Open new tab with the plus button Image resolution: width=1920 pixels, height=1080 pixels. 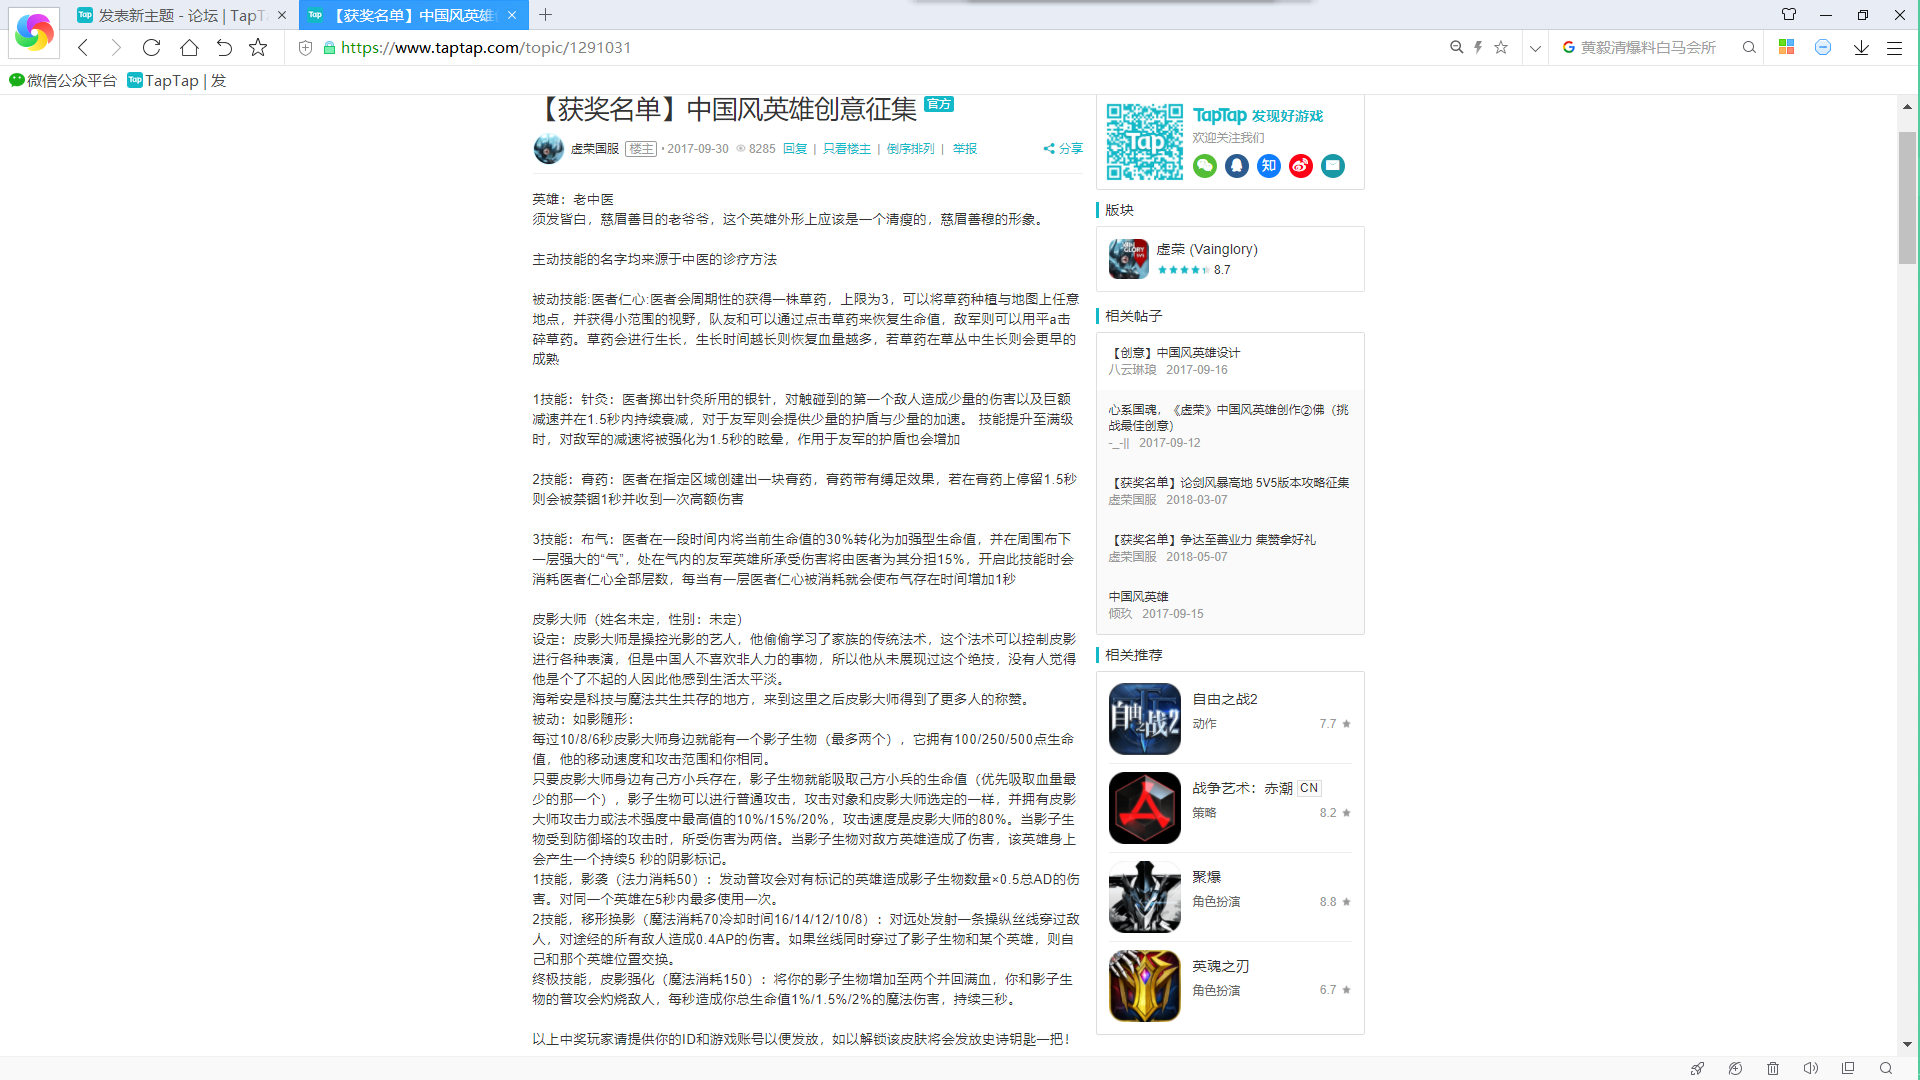[x=545, y=15]
